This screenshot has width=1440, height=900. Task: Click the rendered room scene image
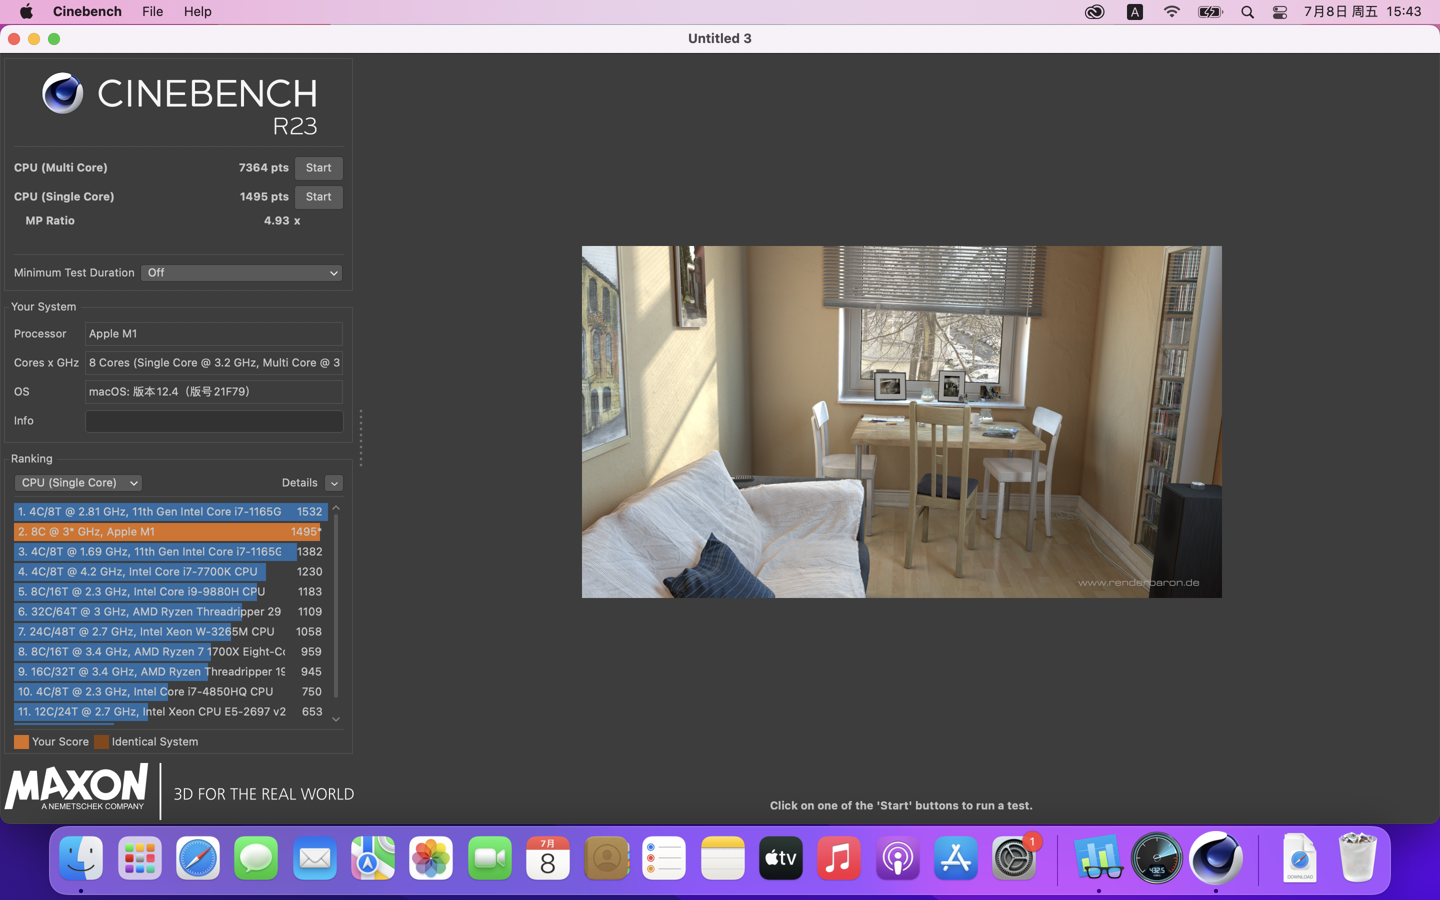click(x=901, y=422)
